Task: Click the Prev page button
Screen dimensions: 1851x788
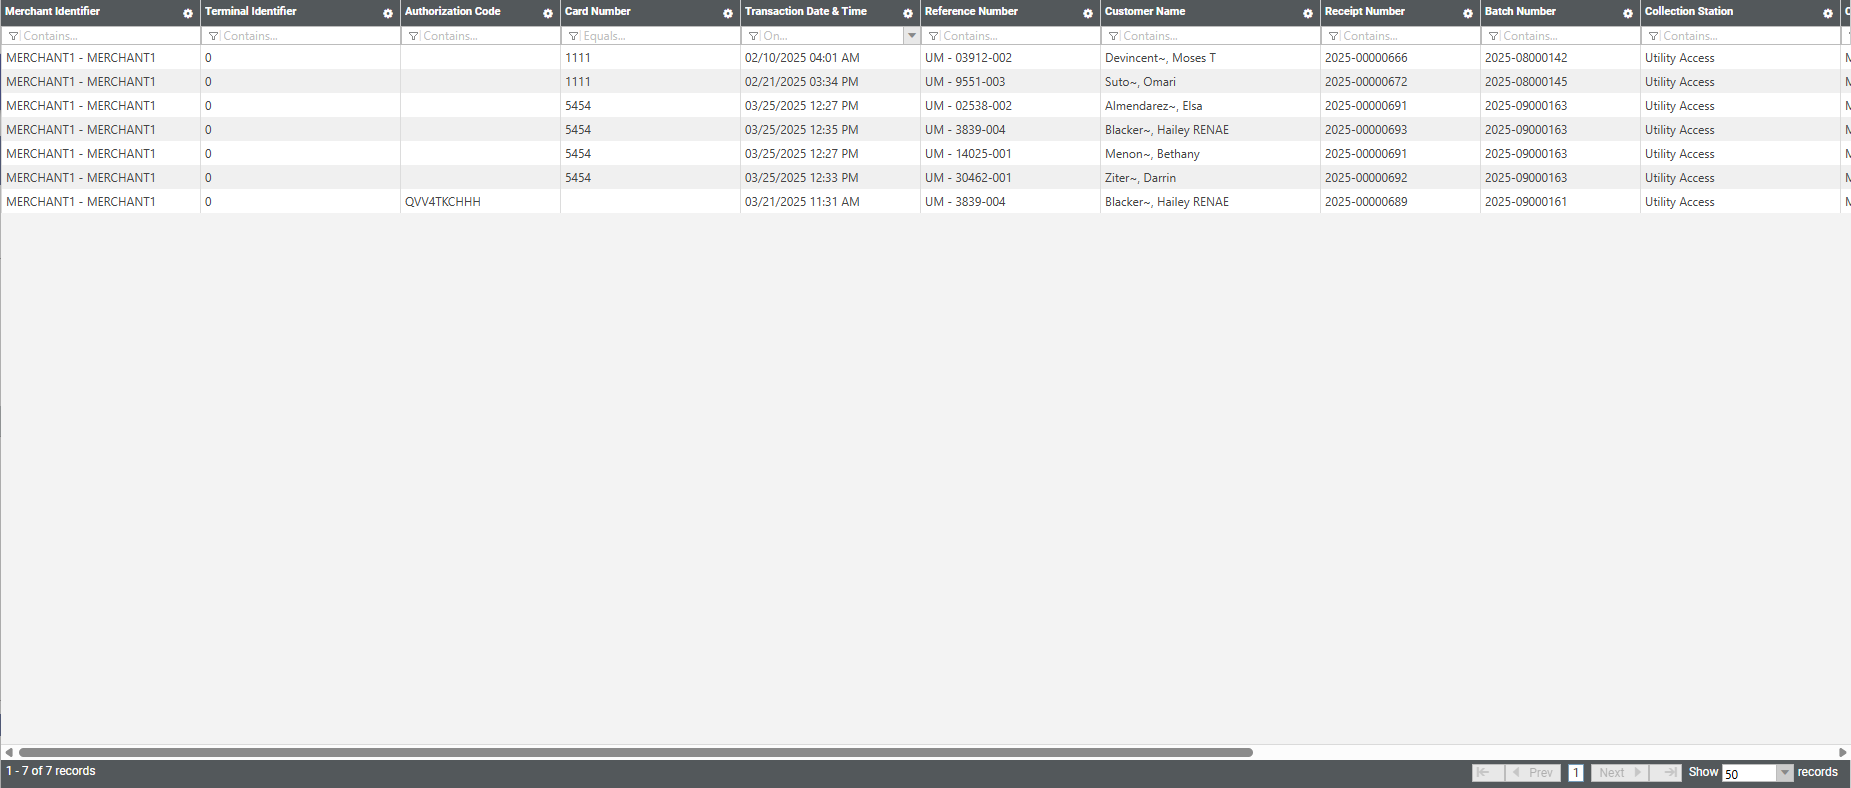Action: pos(1533,773)
